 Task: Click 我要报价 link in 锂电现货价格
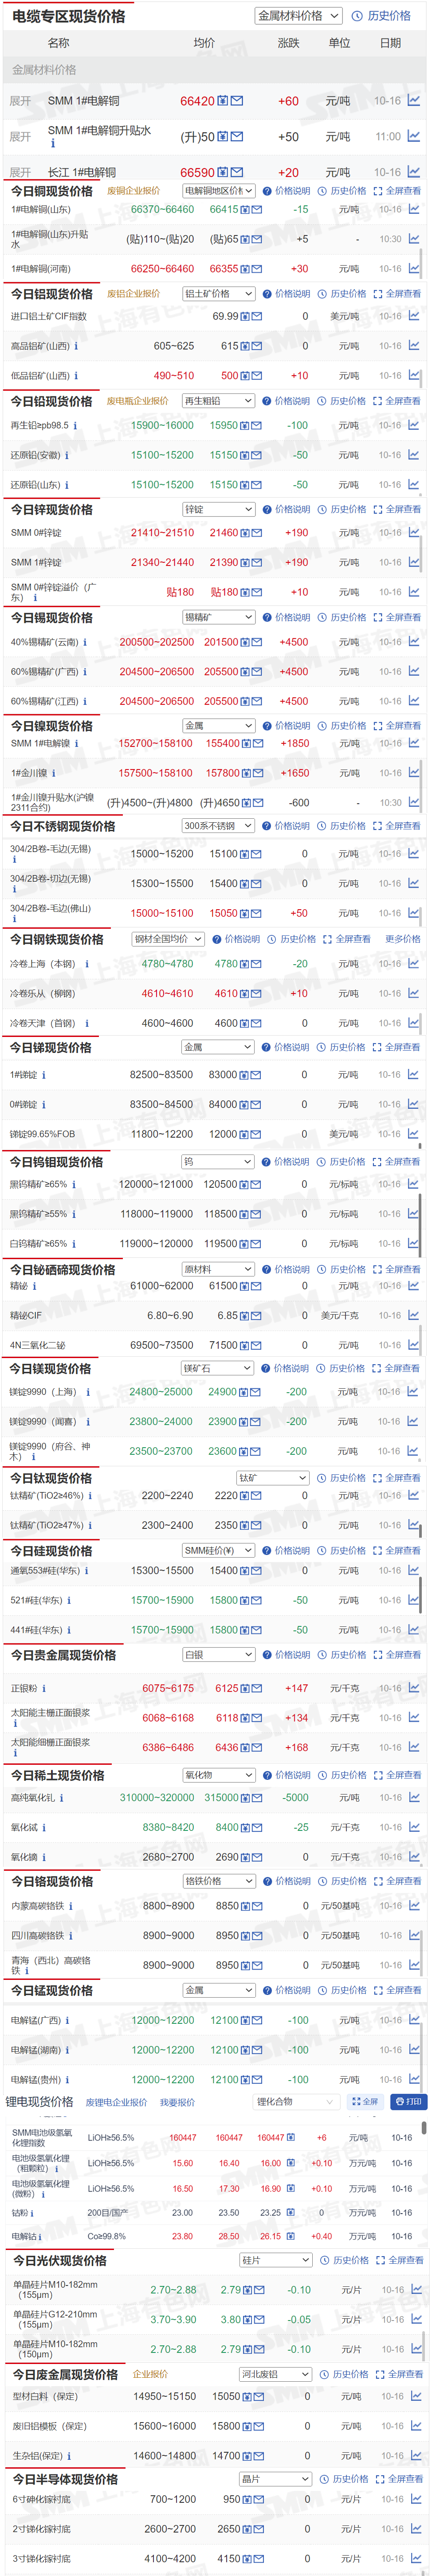[178, 2102]
